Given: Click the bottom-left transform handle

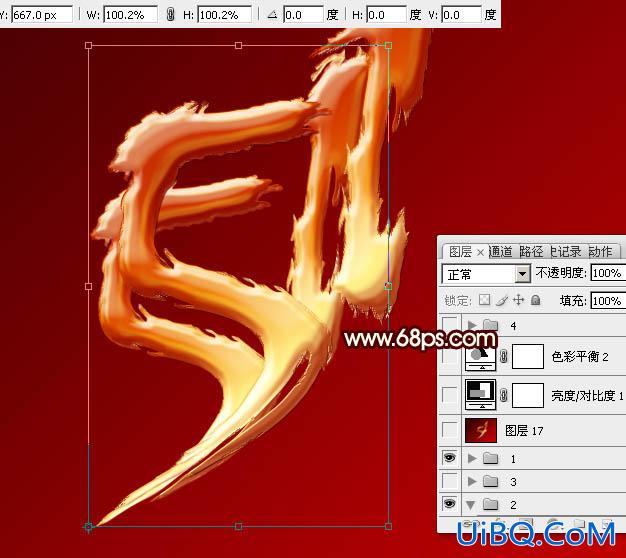Looking at the screenshot, I should pyautogui.click(x=89, y=527).
